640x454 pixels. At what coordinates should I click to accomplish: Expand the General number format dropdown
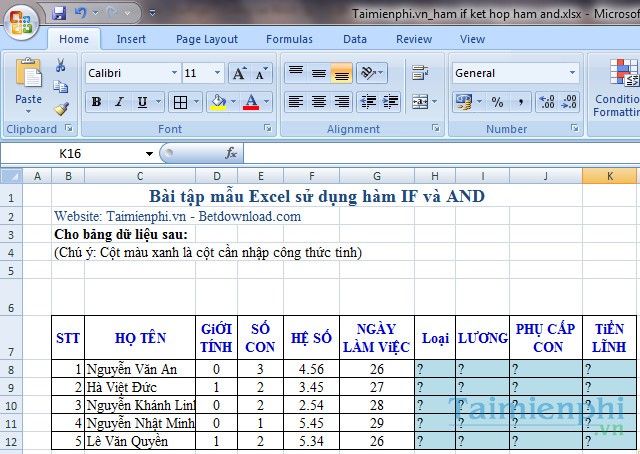[x=572, y=73]
